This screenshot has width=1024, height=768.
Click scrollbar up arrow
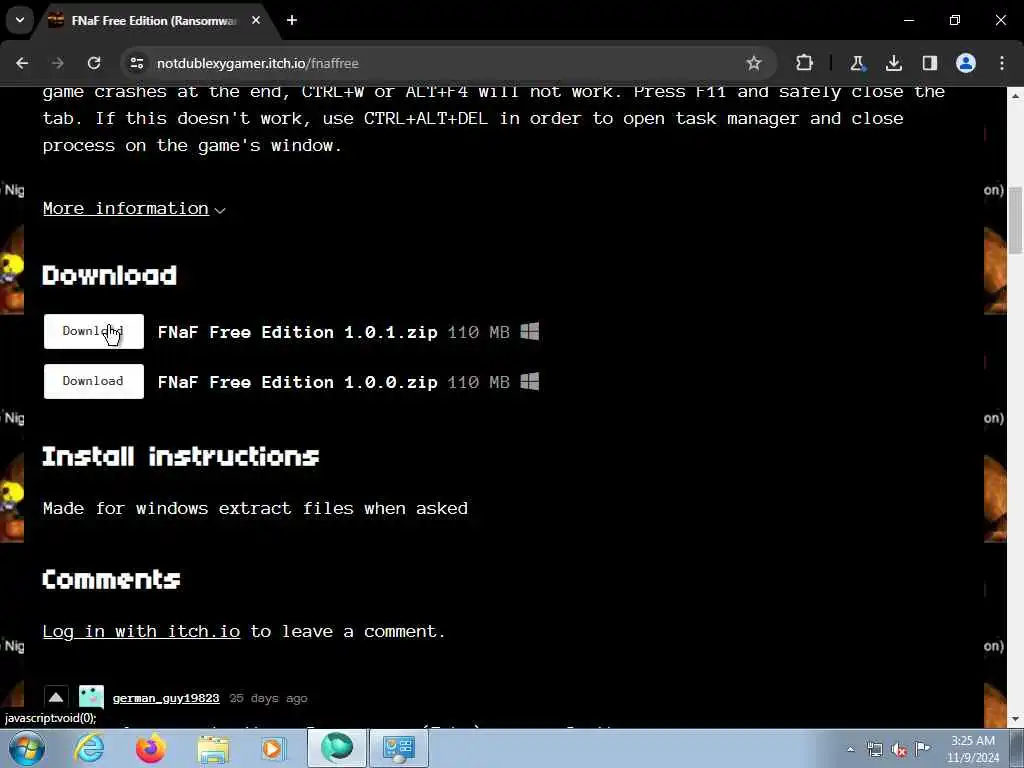[1016, 95]
